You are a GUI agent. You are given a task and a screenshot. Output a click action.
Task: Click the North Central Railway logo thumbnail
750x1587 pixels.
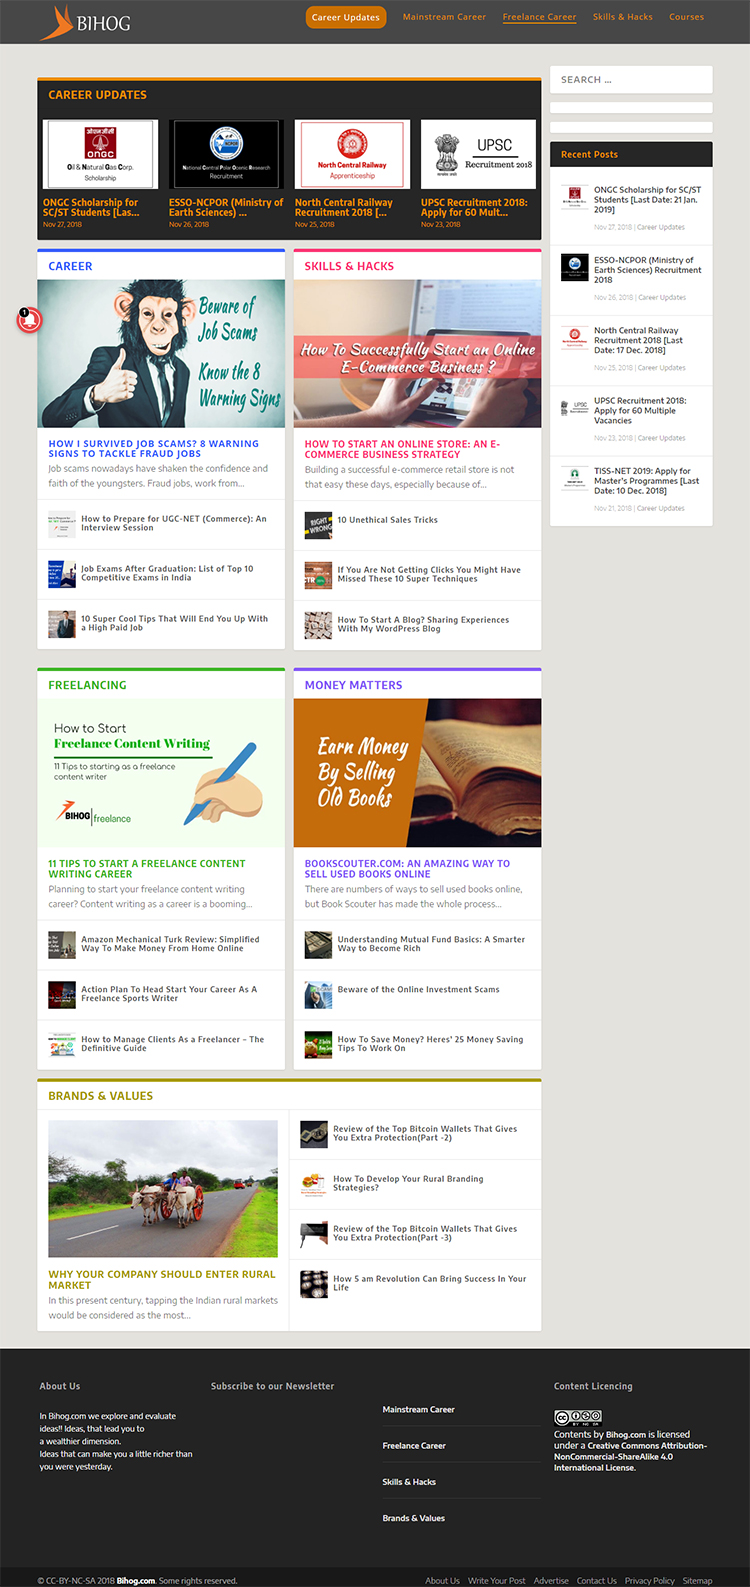[352, 154]
